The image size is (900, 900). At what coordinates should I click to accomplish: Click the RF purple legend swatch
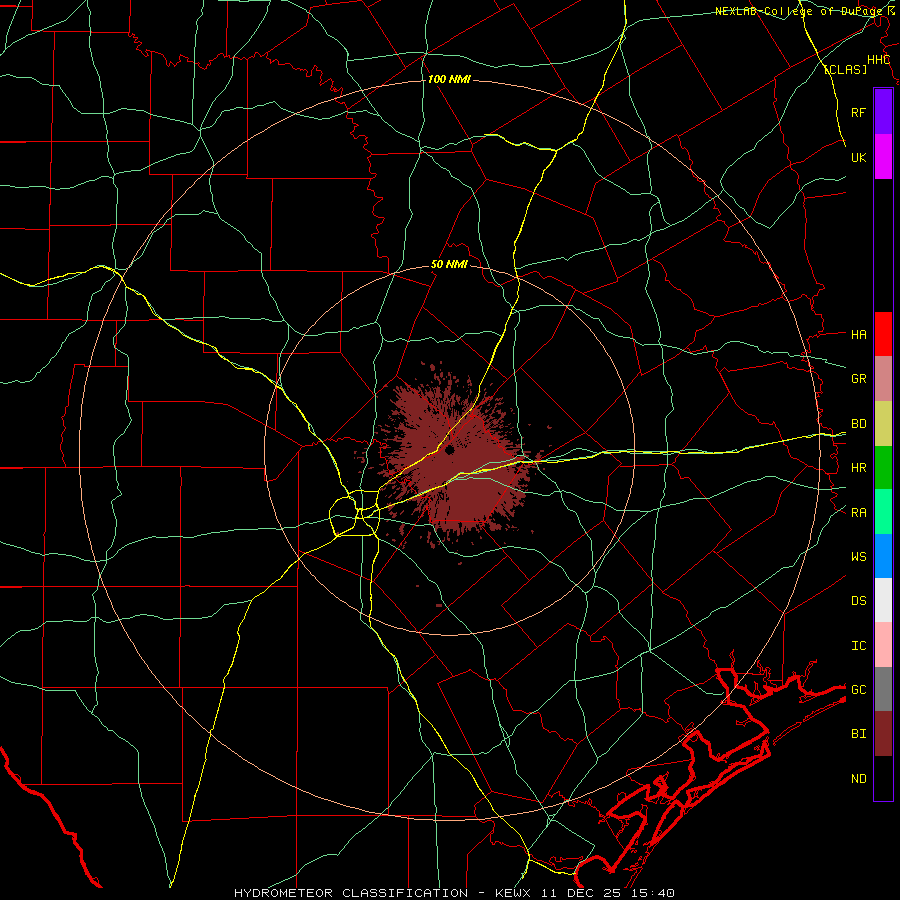[x=883, y=112]
